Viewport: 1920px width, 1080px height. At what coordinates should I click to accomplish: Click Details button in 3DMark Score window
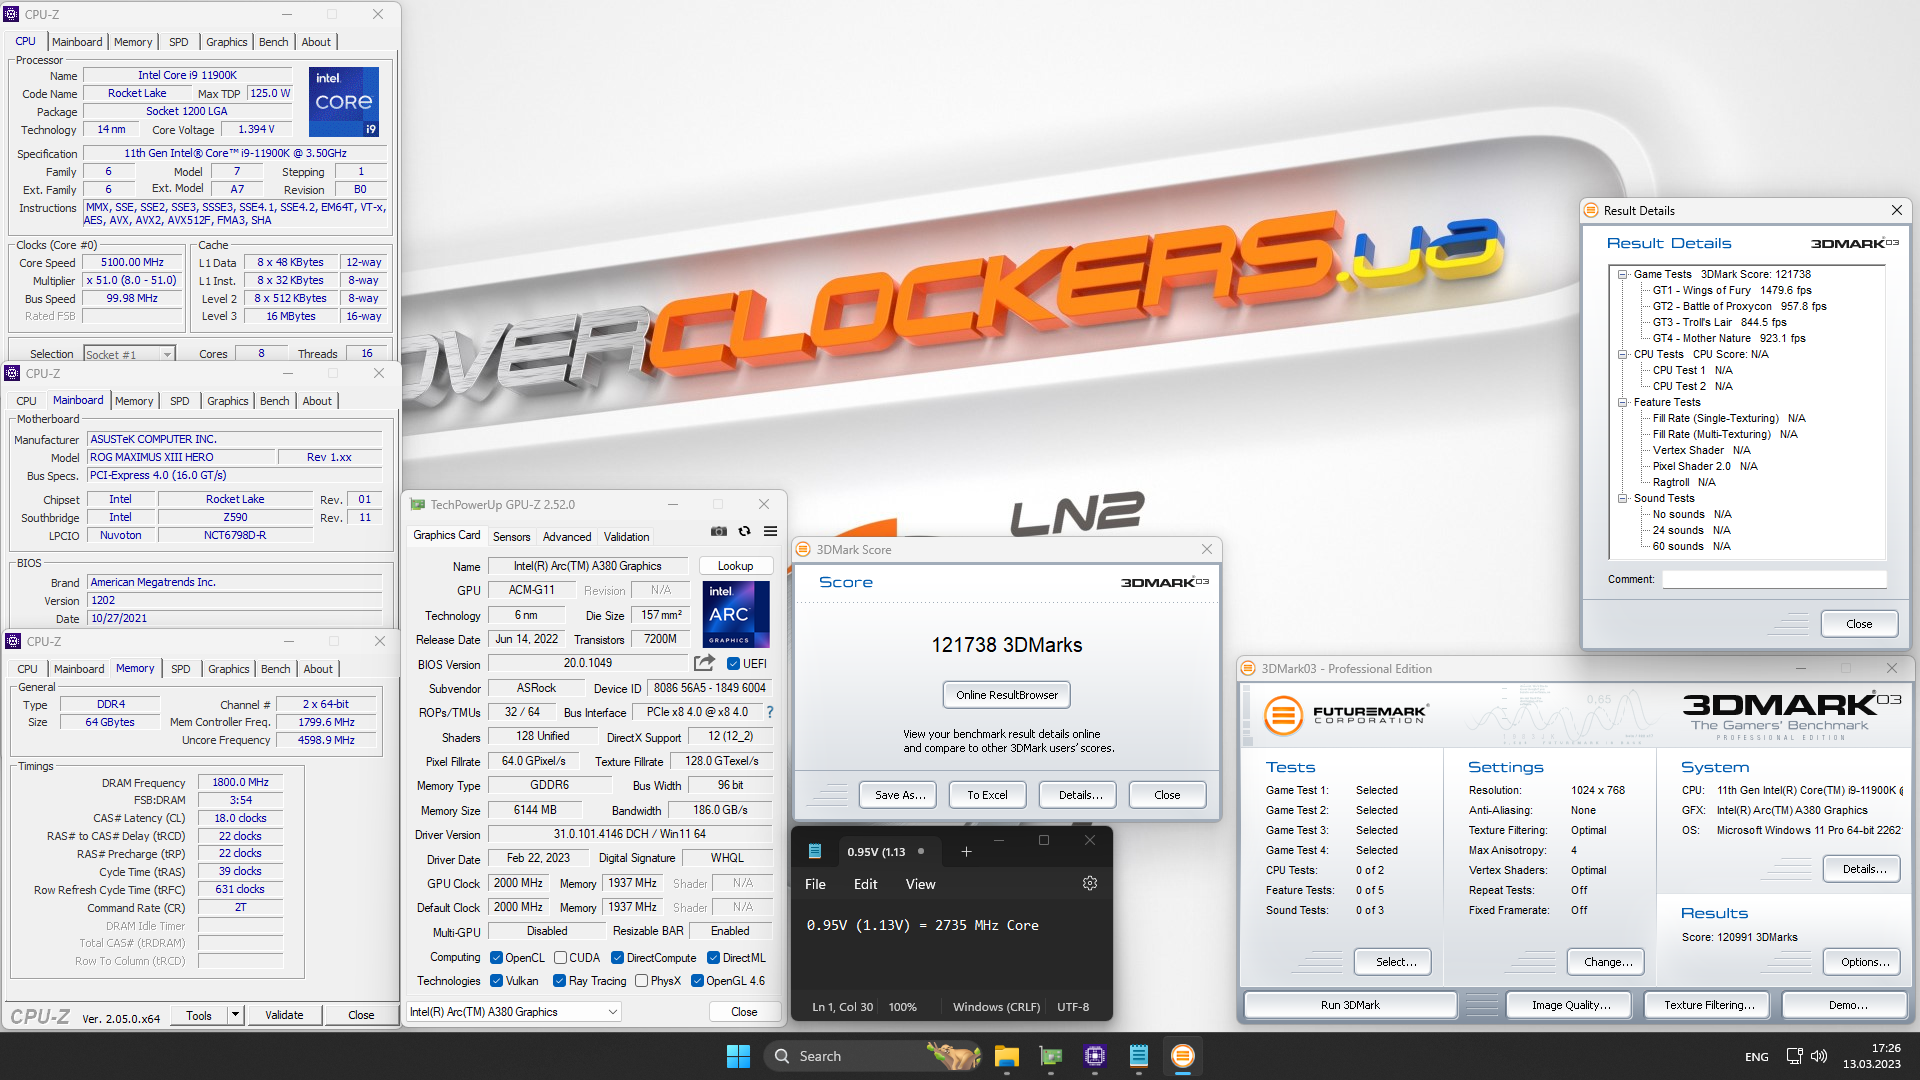coord(1079,795)
